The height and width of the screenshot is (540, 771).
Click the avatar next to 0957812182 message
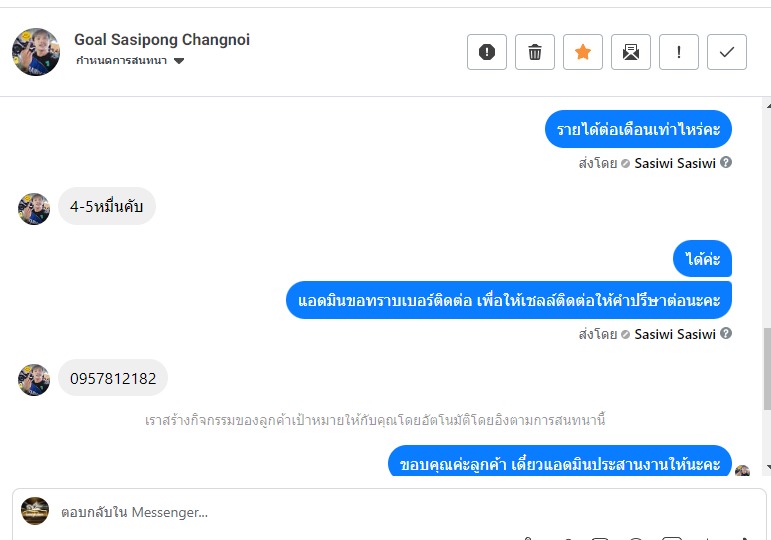[34, 380]
